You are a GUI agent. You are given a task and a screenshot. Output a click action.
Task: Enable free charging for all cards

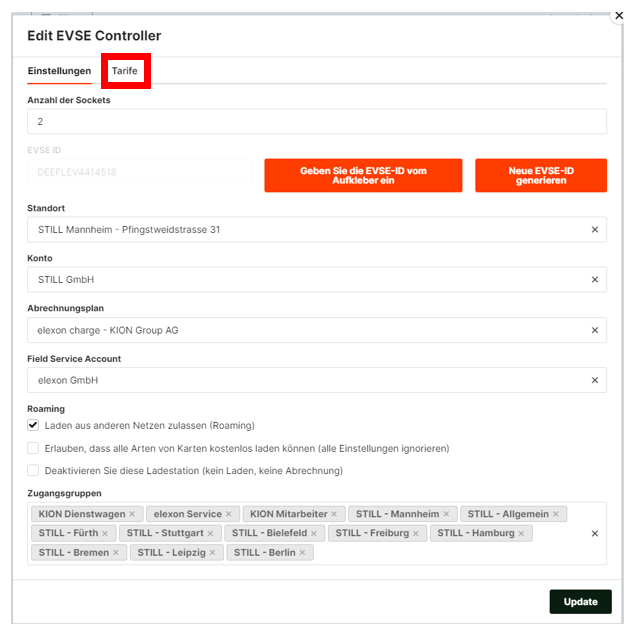[x=33, y=448]
